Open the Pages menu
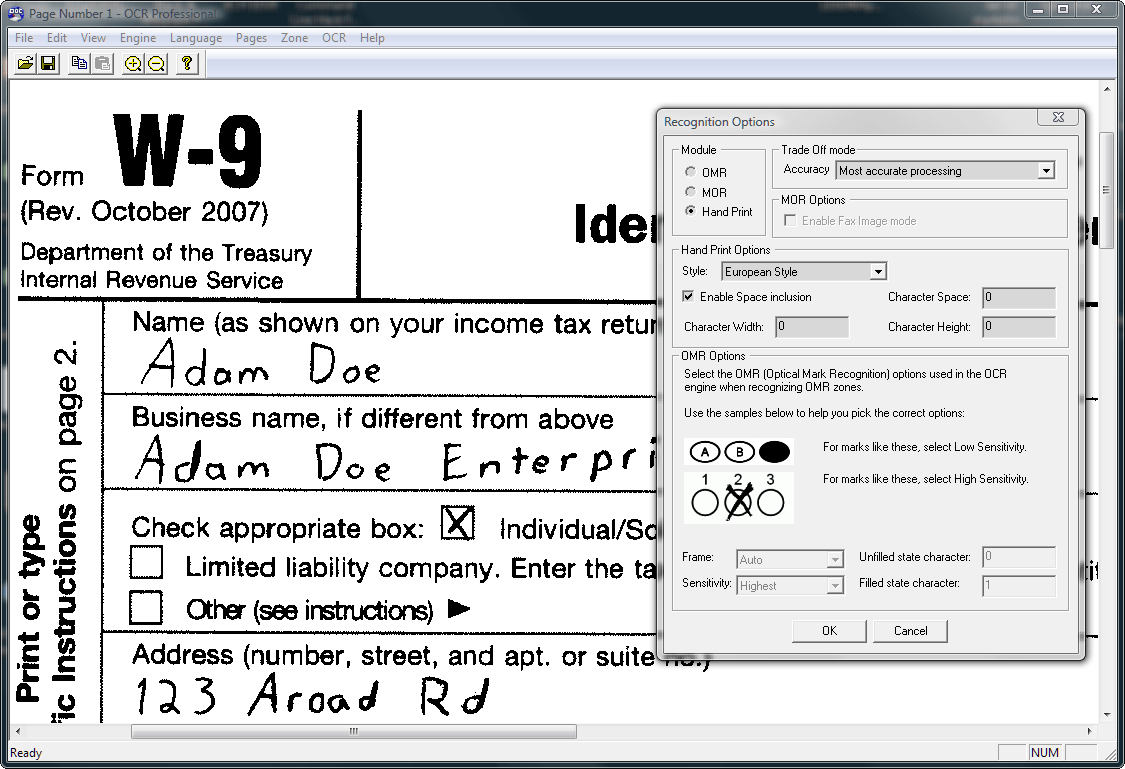 (x=251, y=38)
